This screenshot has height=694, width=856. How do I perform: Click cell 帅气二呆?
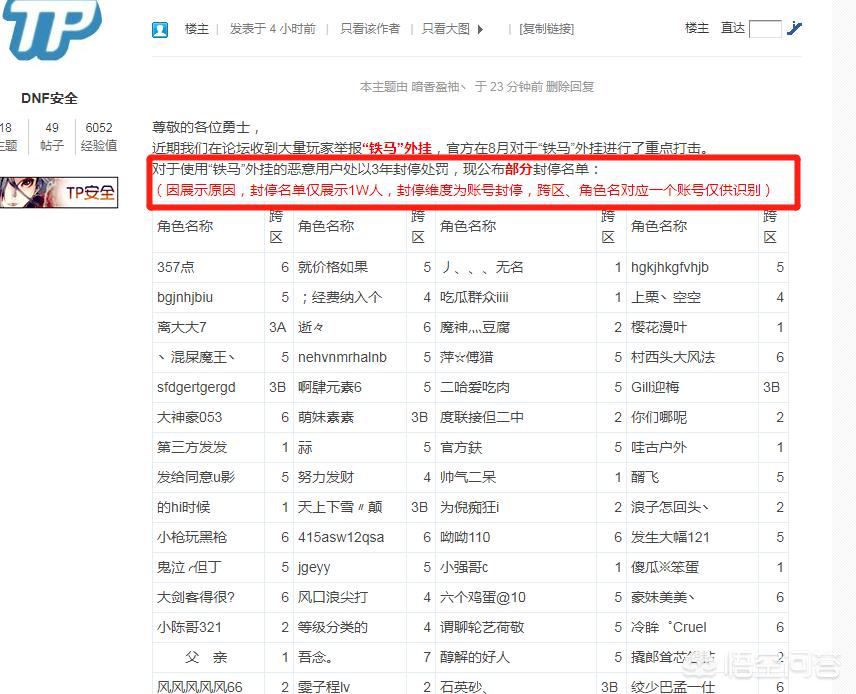[x=468, y=477]
